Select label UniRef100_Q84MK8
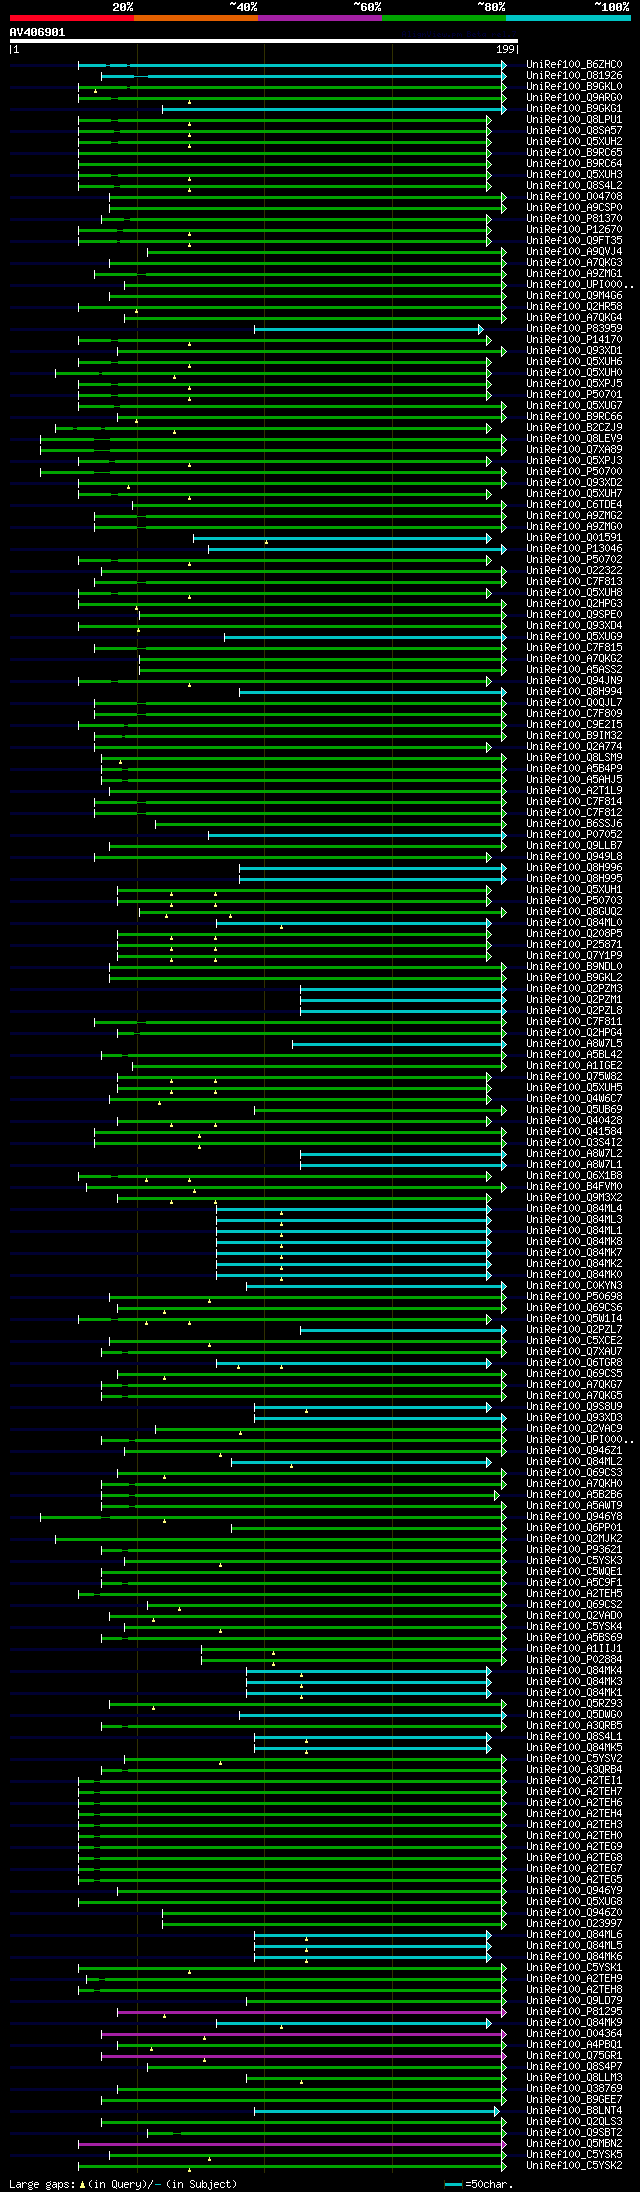The height and width of the screenshot is (2192, 640). click(574, 1242)
